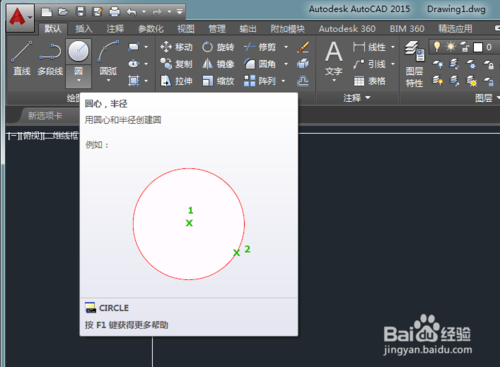Open Layer Properties (图层特性) manager
This screenshot has height=367, width=500.
click(414, 63)
